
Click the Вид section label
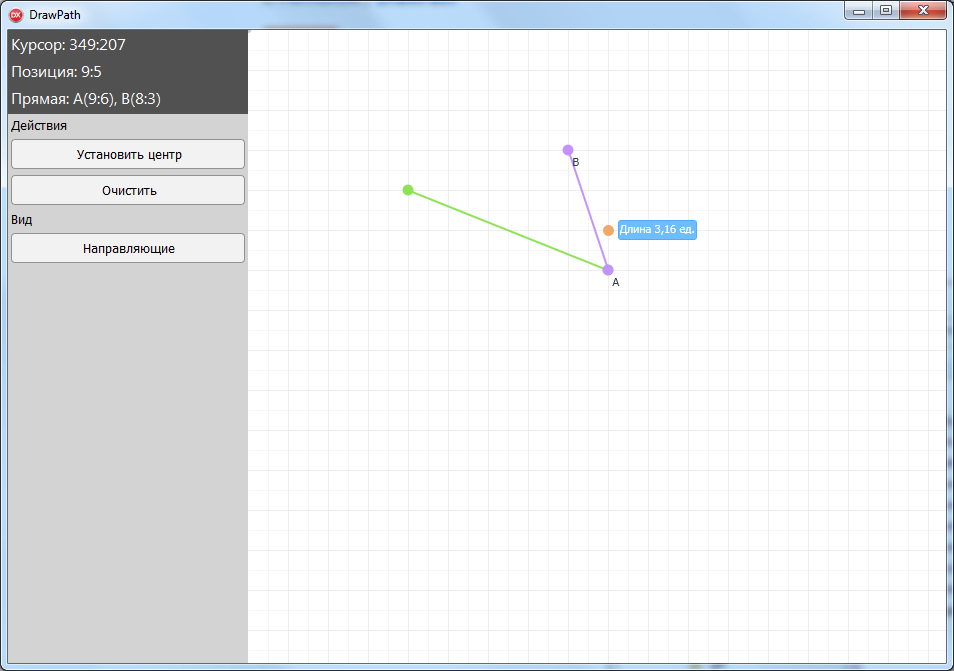click(x=22, y=220)
